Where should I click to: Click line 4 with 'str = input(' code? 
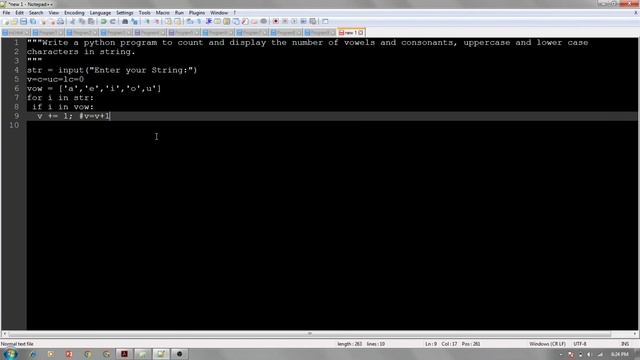112,70
